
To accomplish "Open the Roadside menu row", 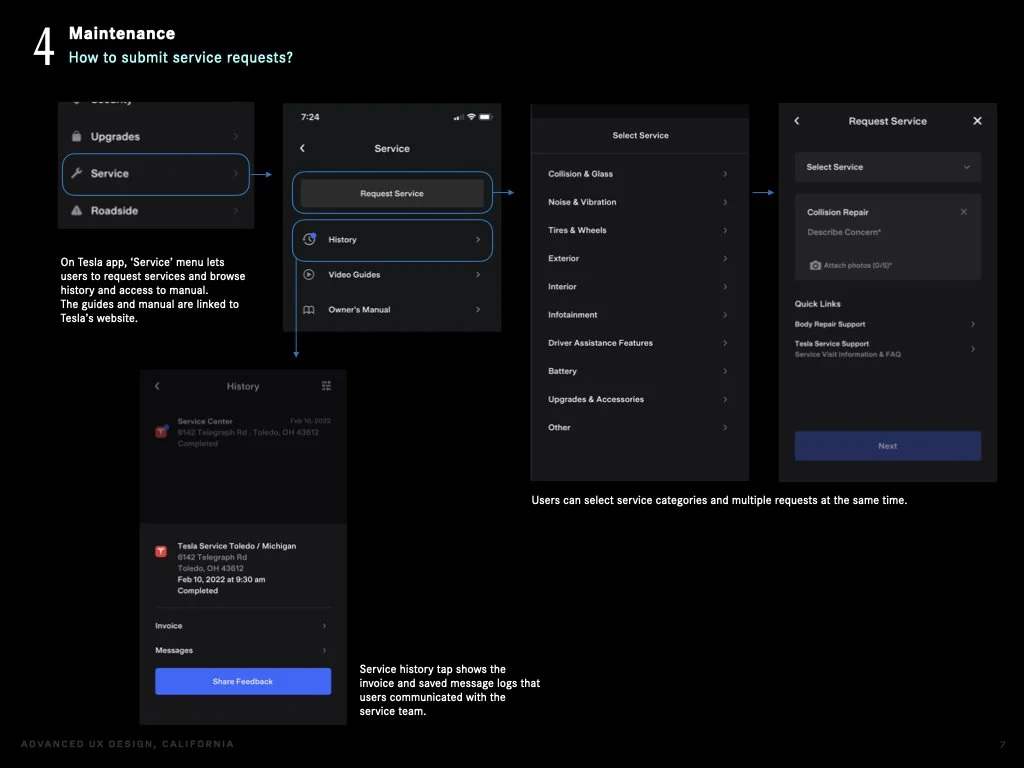I will click(155, 210).
